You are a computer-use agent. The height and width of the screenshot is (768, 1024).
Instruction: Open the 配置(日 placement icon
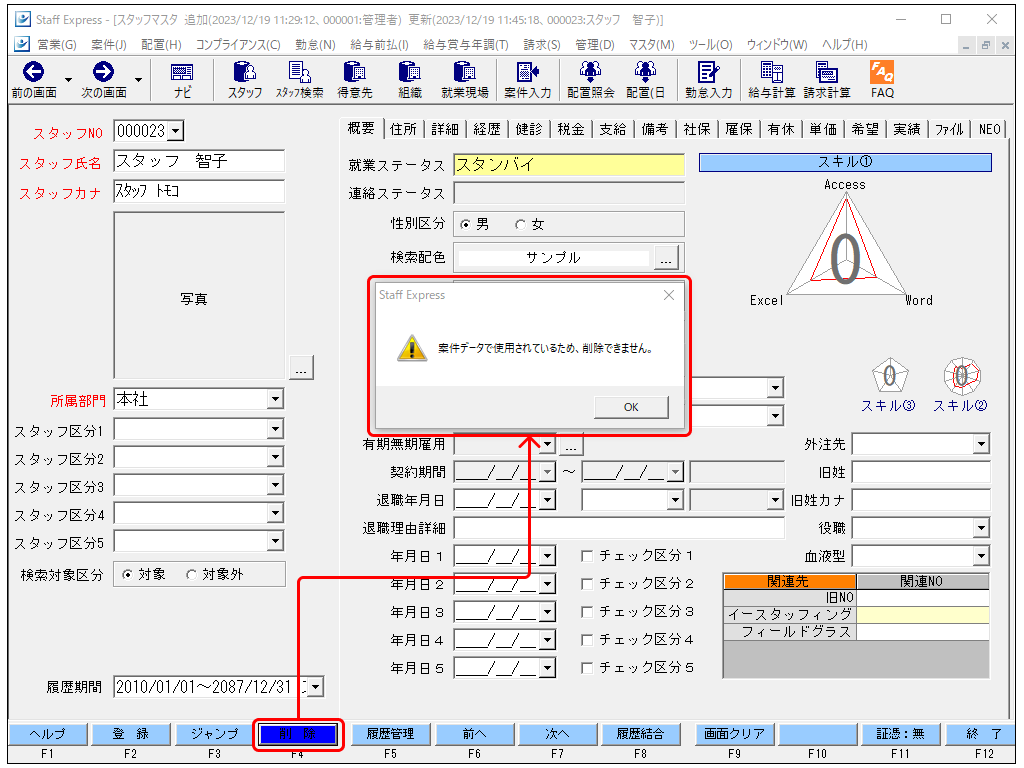click(645, 80)
